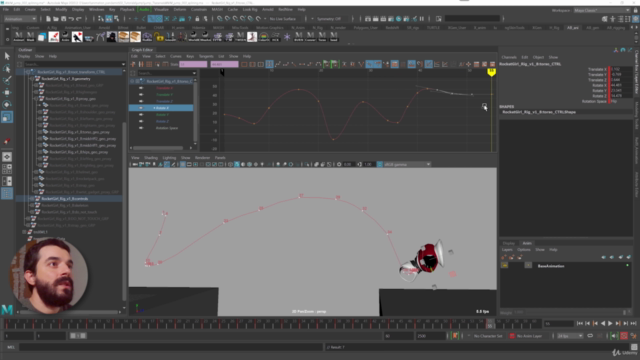Open the sRGB gamma view transform dropdown

[407, 164]
